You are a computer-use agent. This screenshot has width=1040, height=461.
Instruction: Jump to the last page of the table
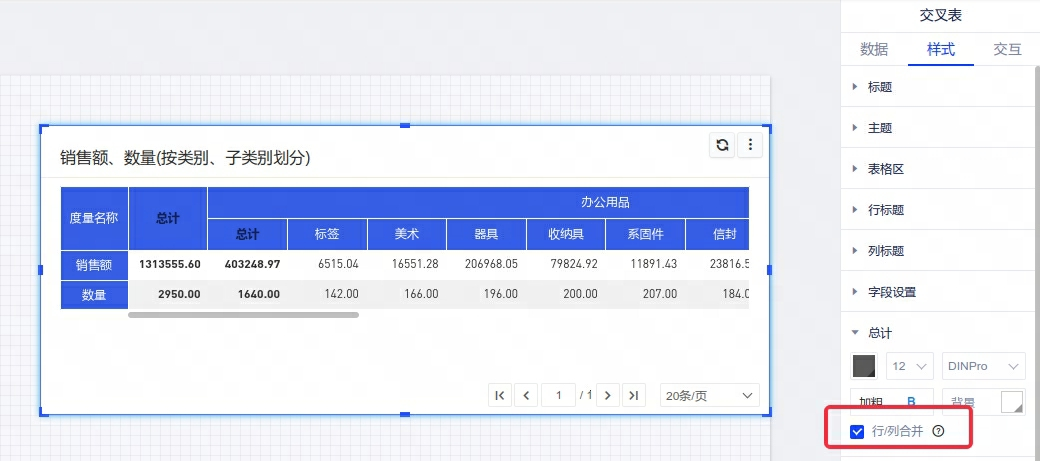632,395
